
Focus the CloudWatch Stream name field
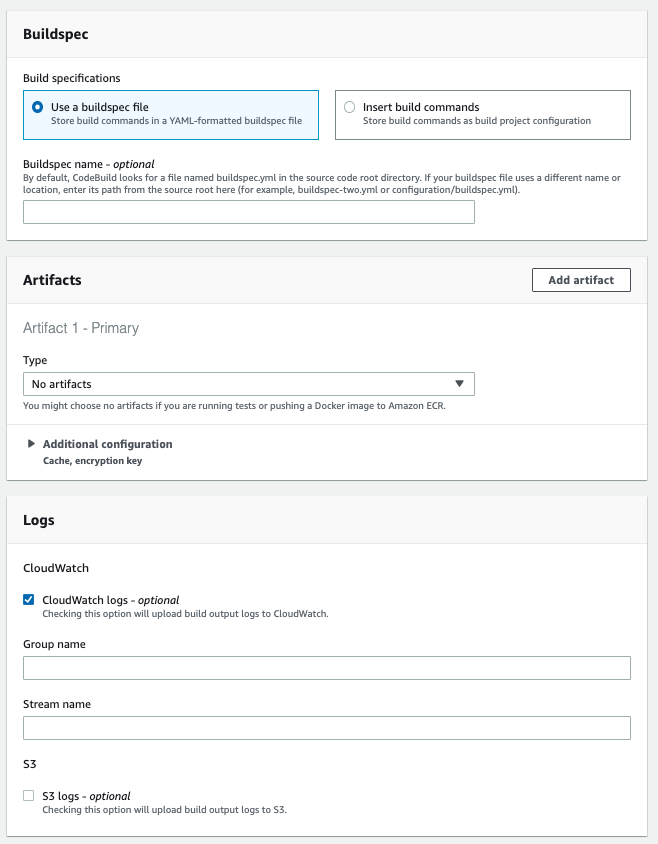(x=326, y=728)
